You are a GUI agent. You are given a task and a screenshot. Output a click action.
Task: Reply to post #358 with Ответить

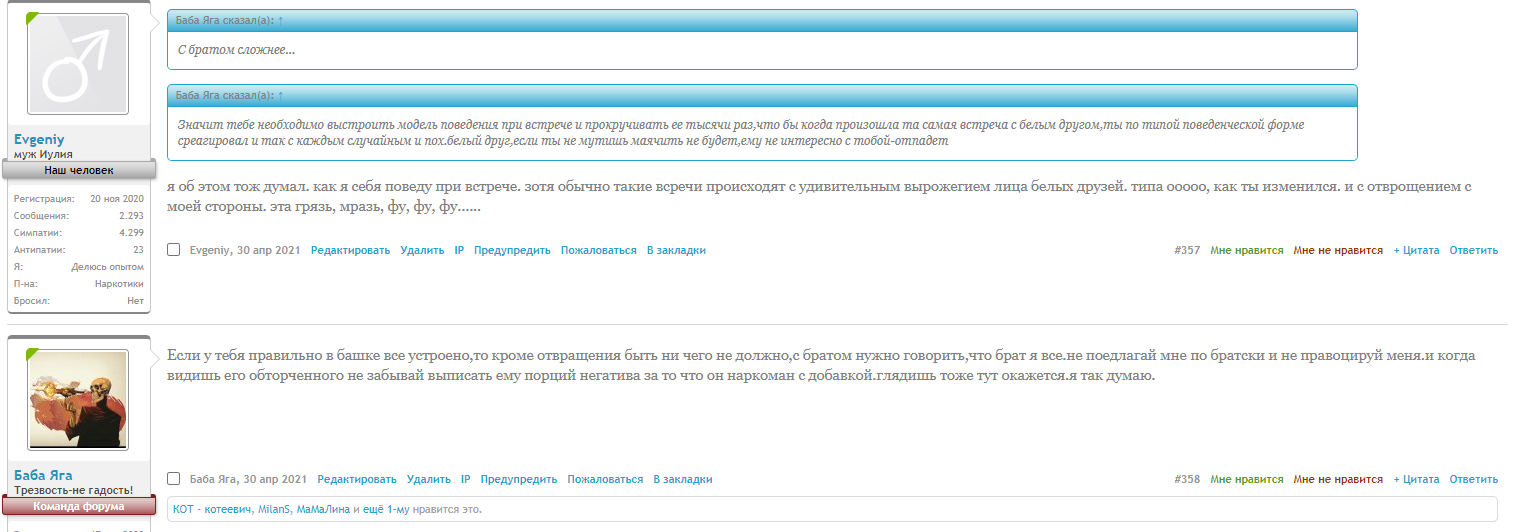point(1473,479)
